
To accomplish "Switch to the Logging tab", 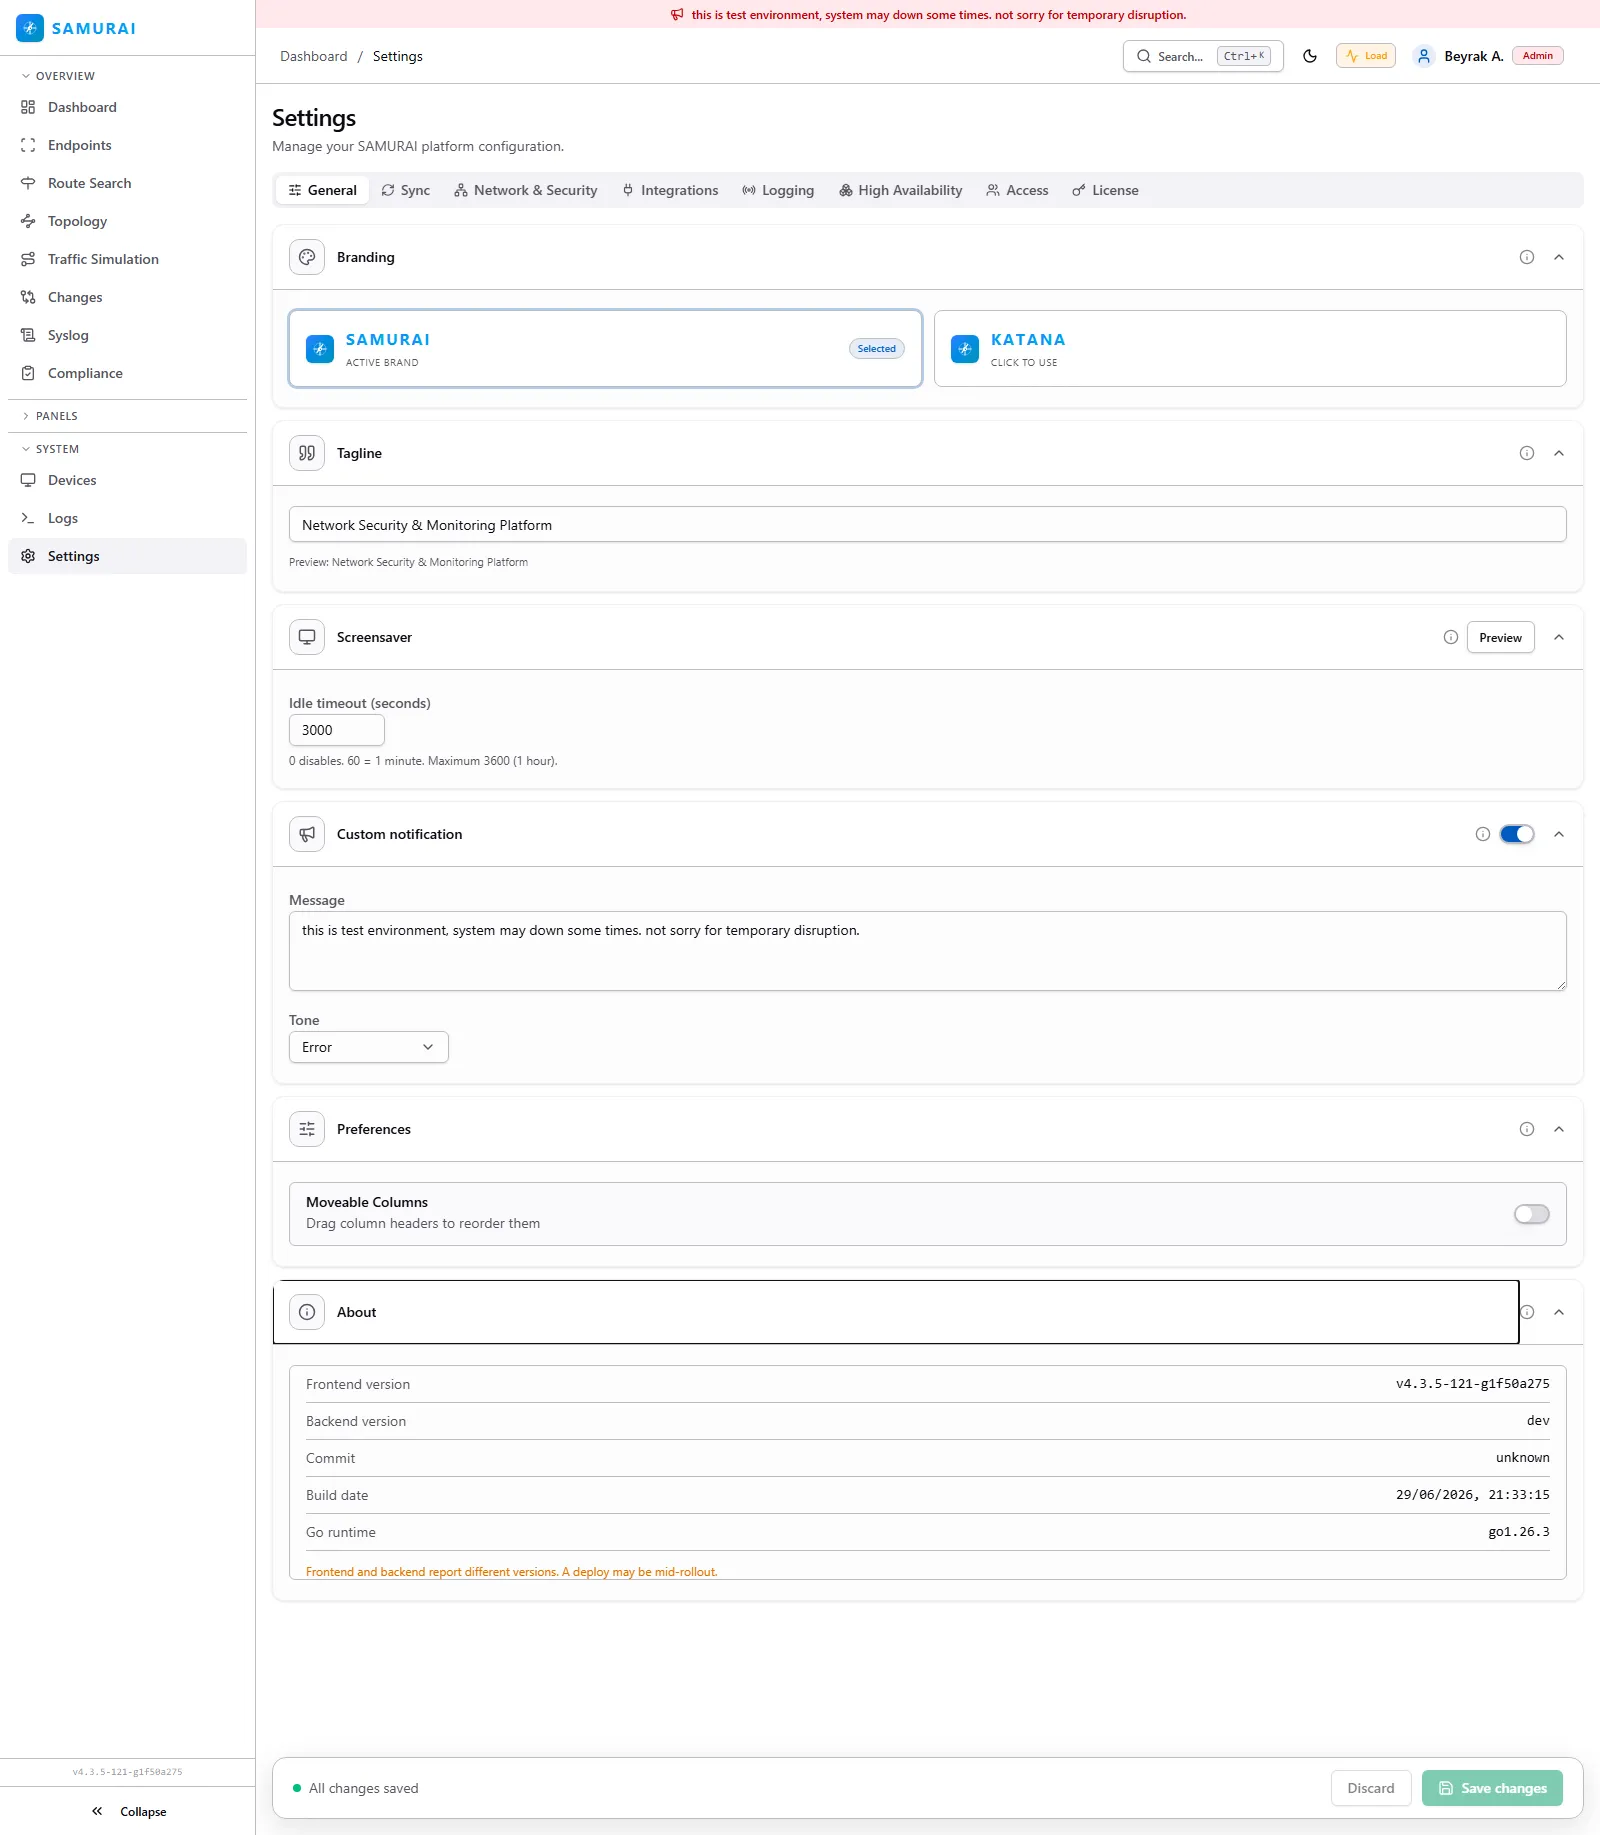I will click(778, 190).
